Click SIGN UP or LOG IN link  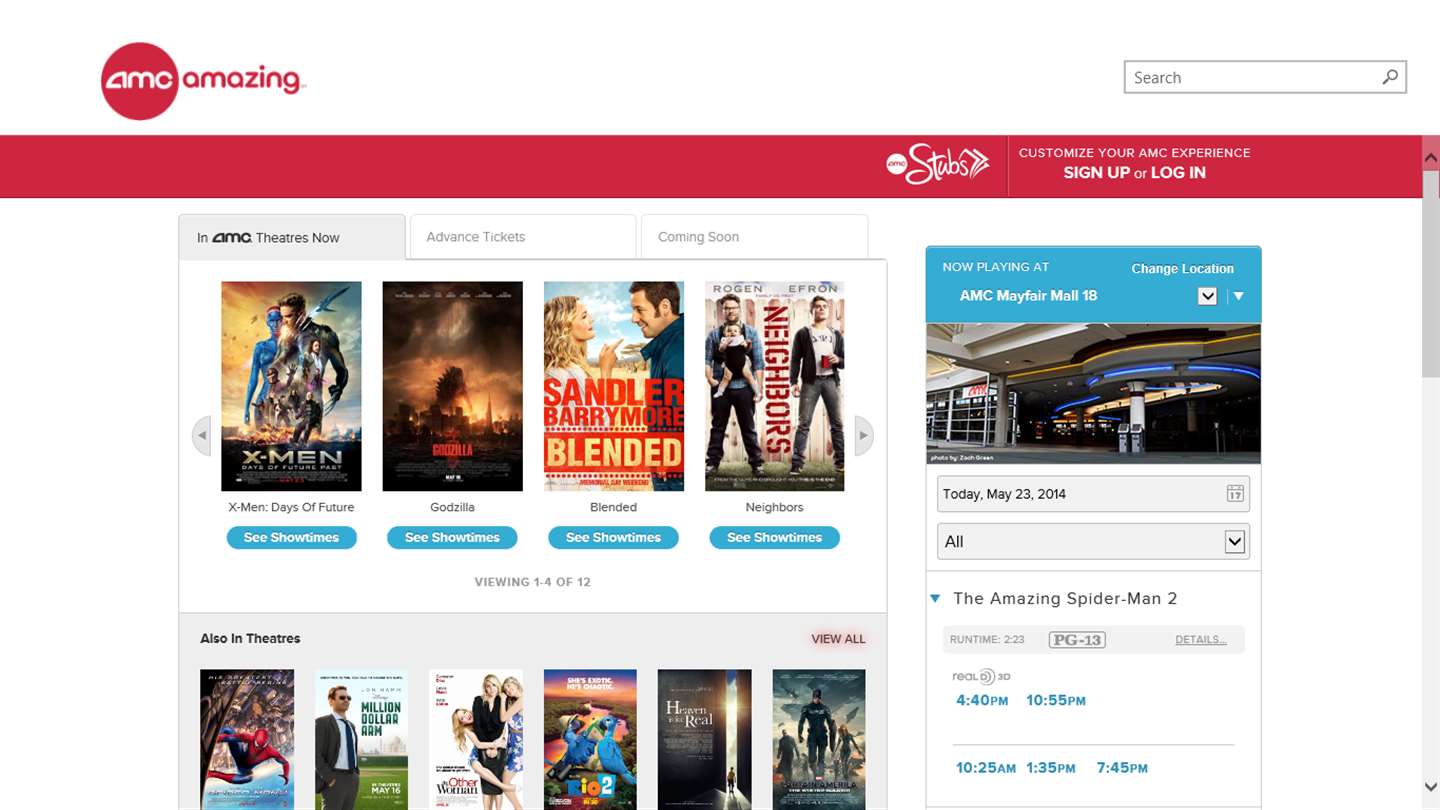click(1134, 173)
